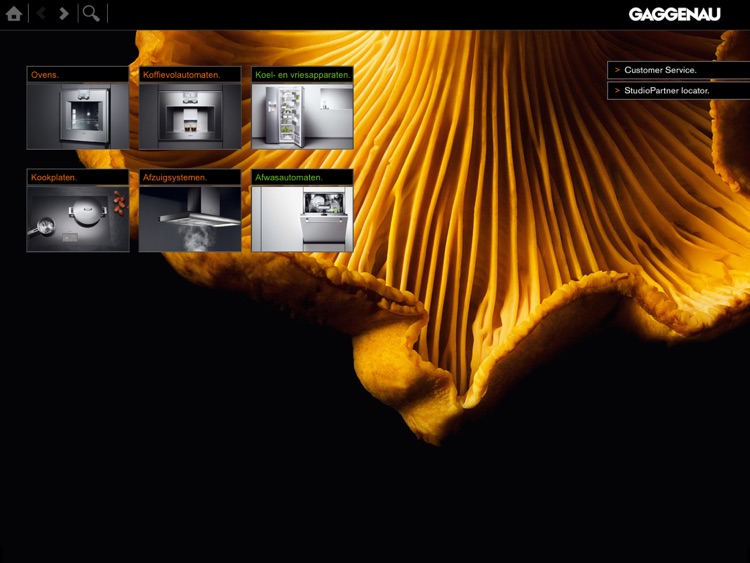Select the Koffievolautomaten. category title
Screen dimensions: 750x563
[x=181, y=75]
